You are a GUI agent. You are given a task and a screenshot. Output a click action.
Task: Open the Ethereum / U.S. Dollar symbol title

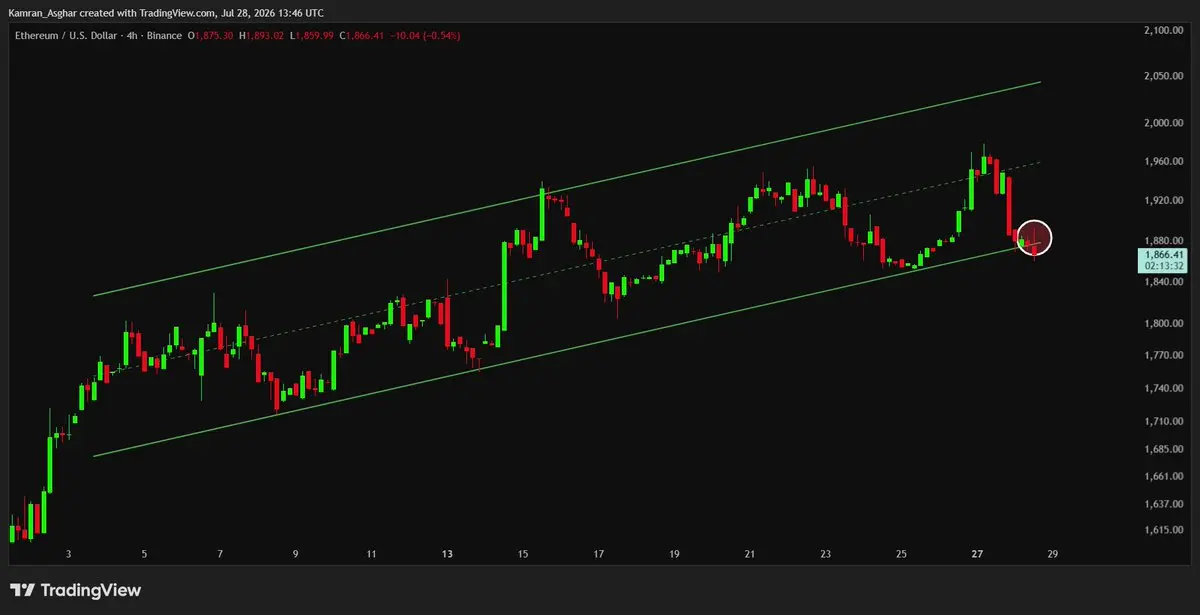pos(63,36)
